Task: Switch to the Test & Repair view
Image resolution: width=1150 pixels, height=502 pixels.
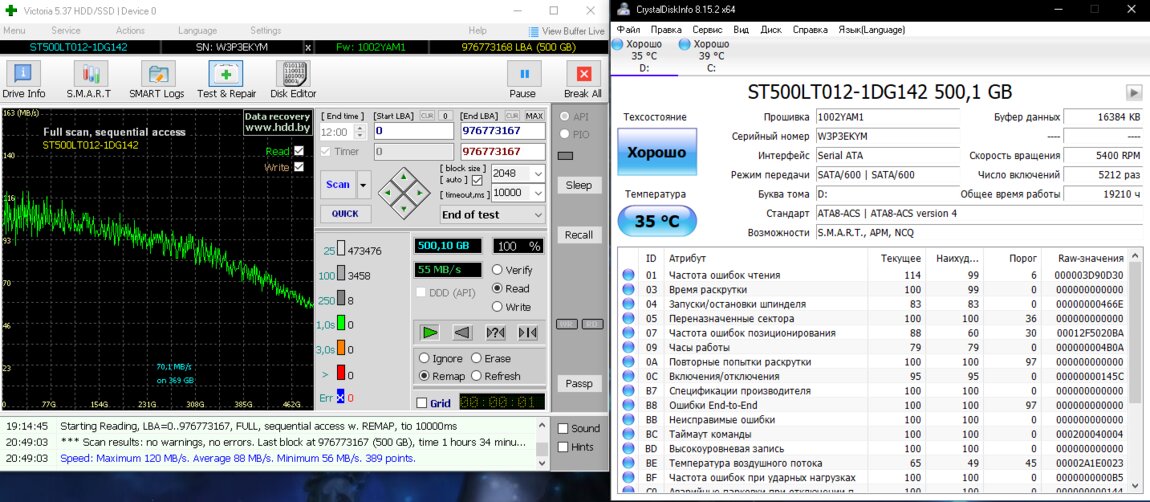Action: (226, 78)
